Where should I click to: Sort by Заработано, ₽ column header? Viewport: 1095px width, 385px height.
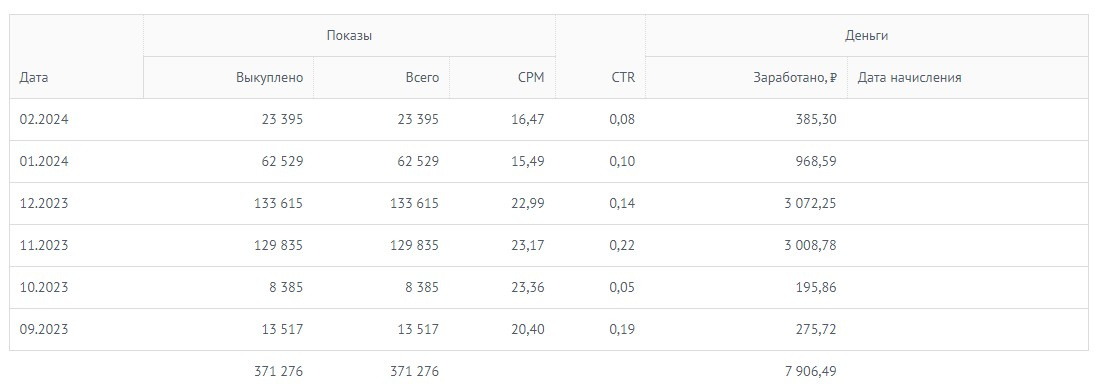point(795,78)
